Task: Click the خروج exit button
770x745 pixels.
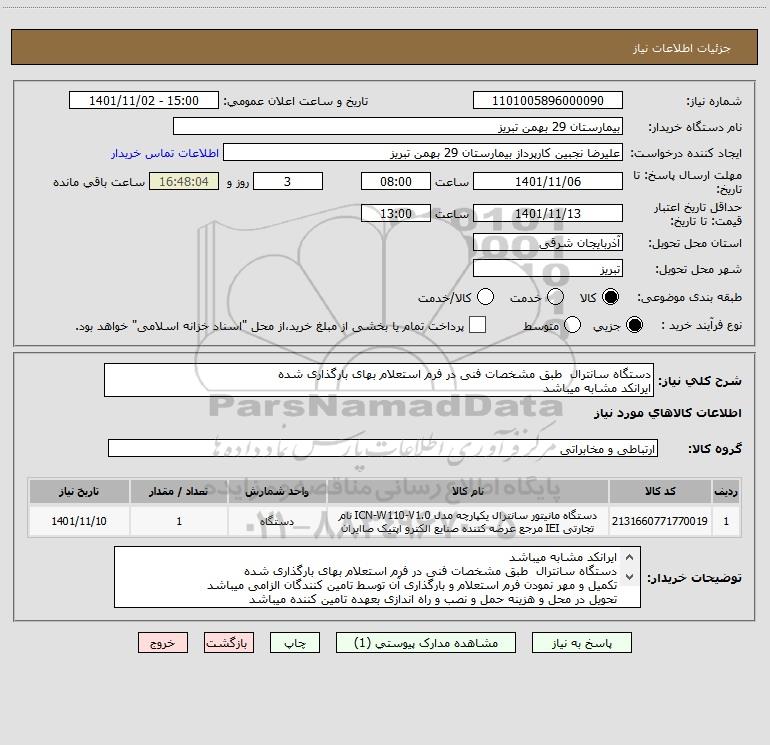Action: pyautogui.click(x=163, y=643)
